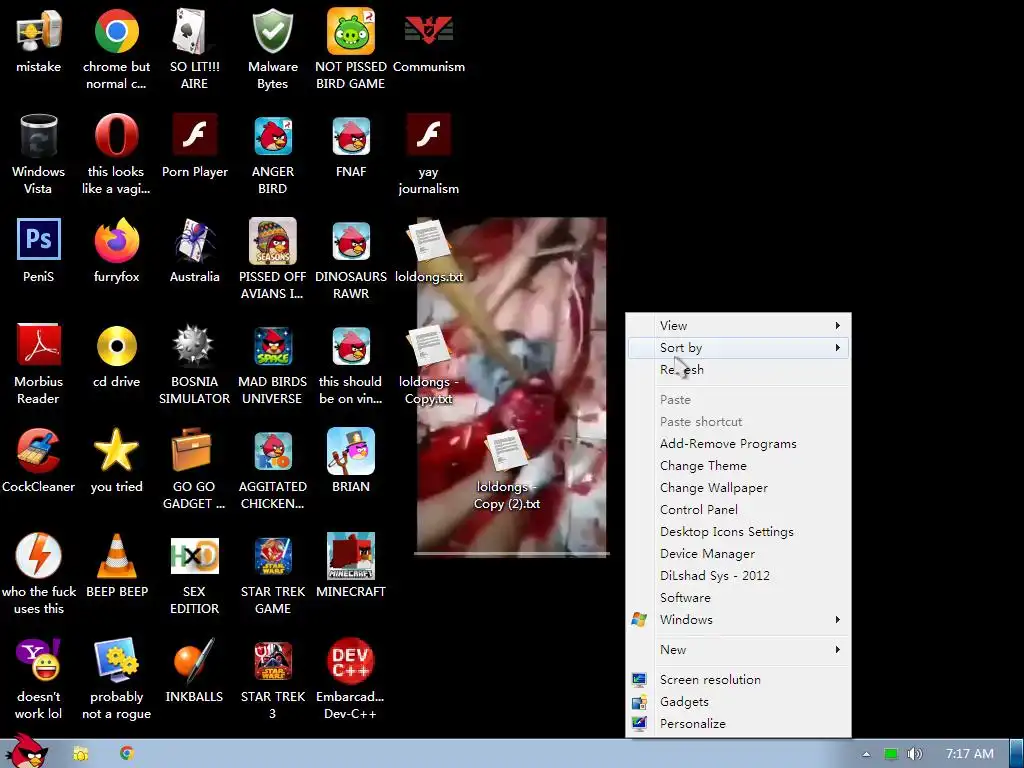Select the 'yay journalism' Flash icon

pyautogui.click(x=428, y=136)
